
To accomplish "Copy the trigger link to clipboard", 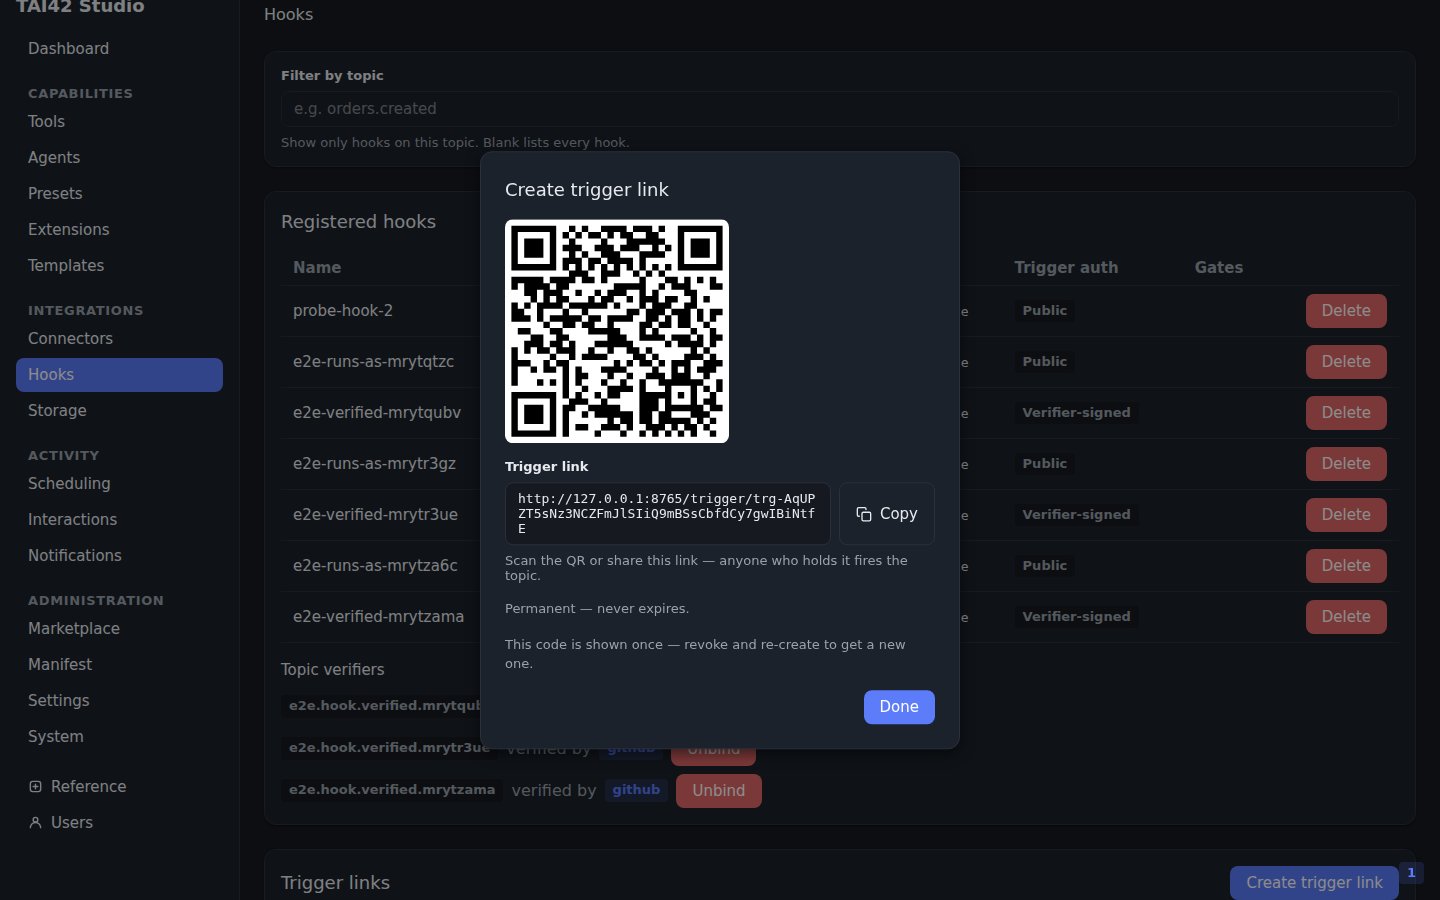I will 886,514.
